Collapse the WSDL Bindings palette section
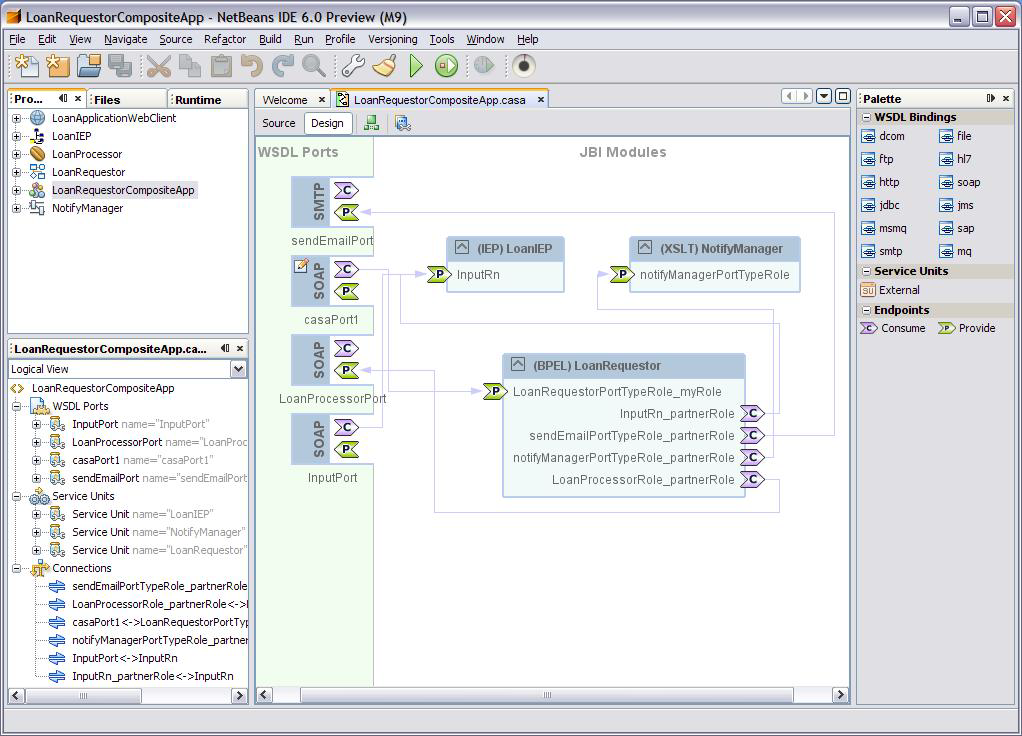 tap(866, 117)
